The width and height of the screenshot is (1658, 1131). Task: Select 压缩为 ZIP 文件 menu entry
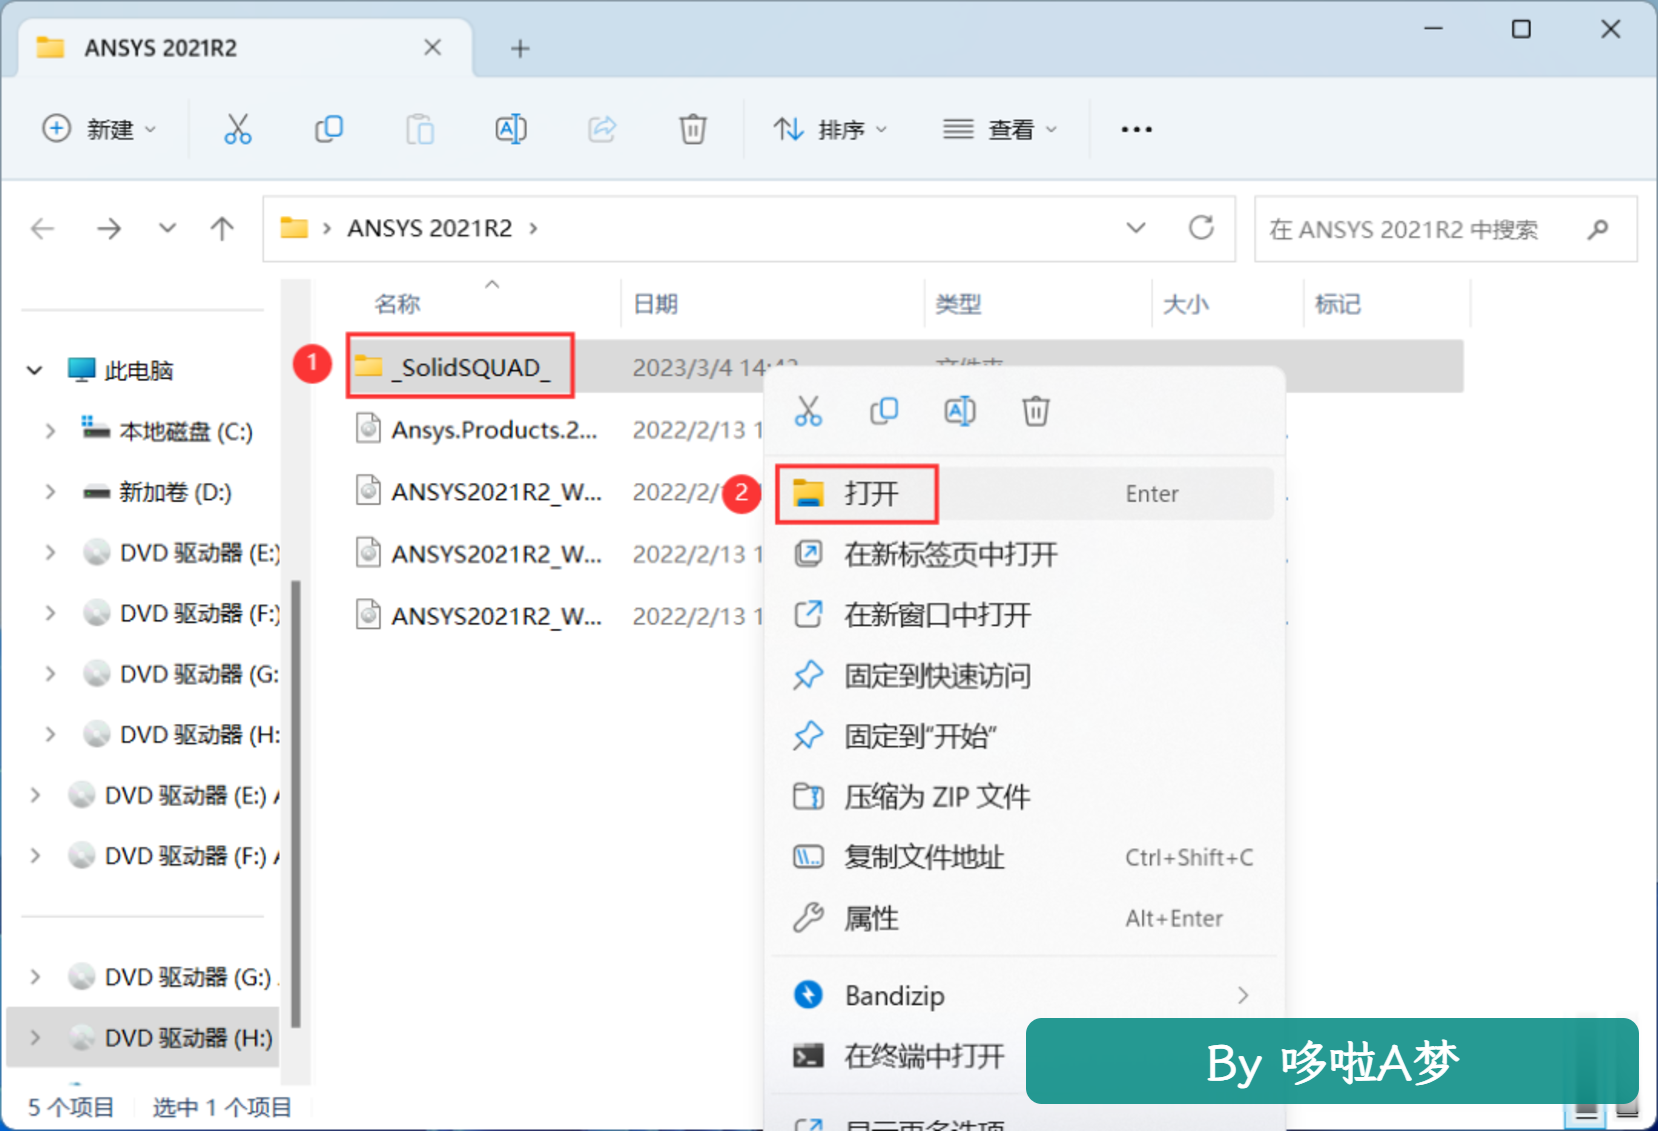(x=1024, y=797)
